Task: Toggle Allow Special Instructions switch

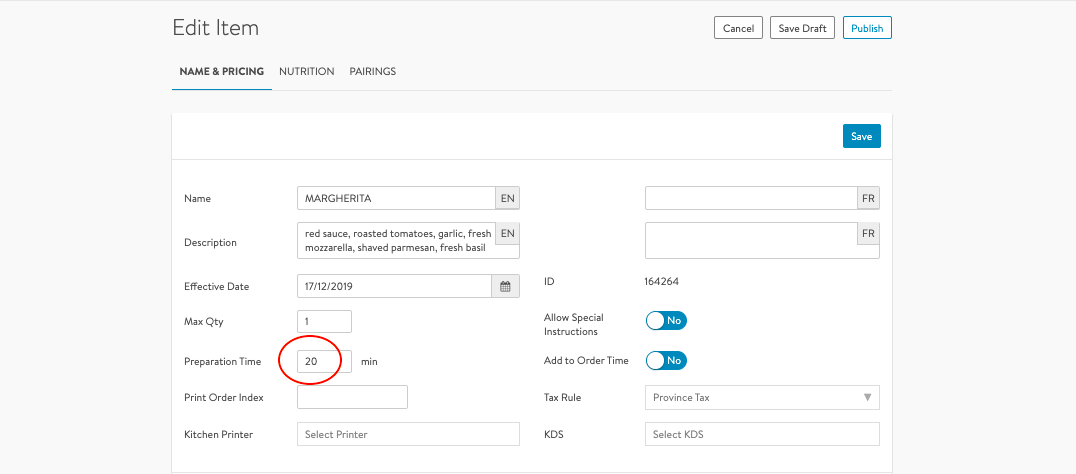Action: (x=666, y=321)
